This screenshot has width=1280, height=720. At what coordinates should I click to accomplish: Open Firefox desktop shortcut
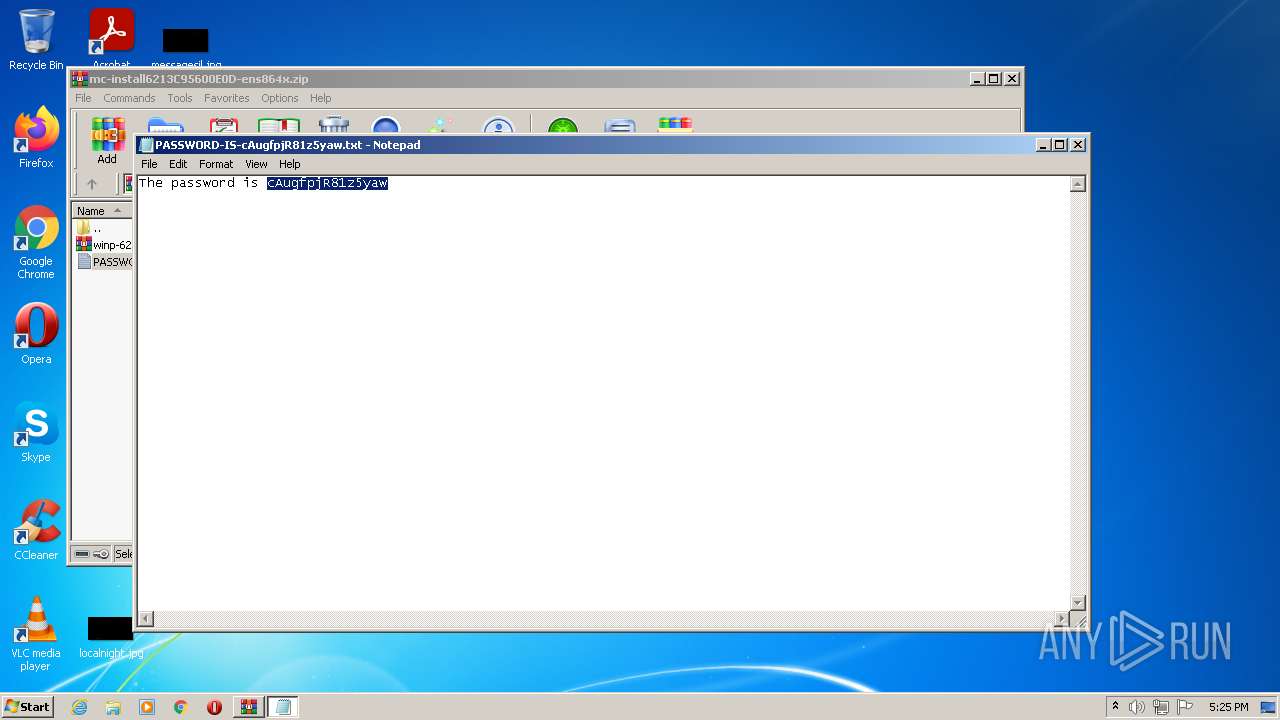[36, 138]
